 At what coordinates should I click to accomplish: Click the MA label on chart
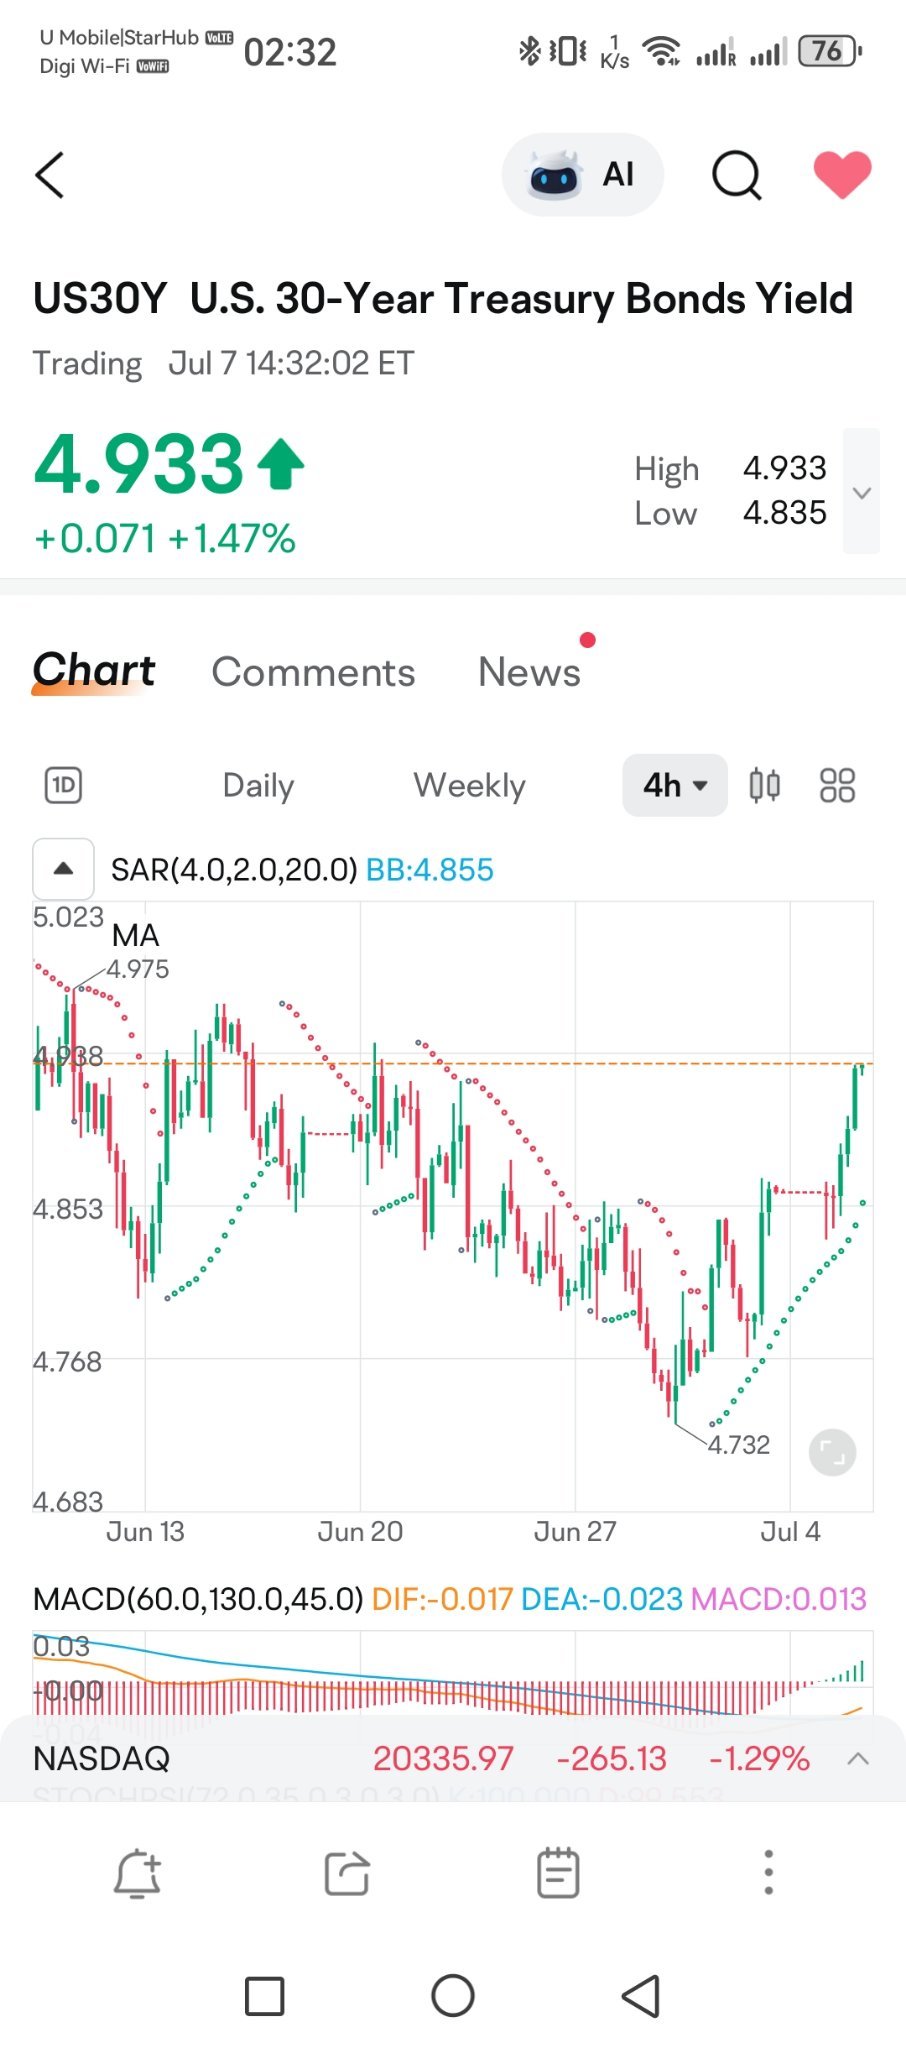pos(136,936)
